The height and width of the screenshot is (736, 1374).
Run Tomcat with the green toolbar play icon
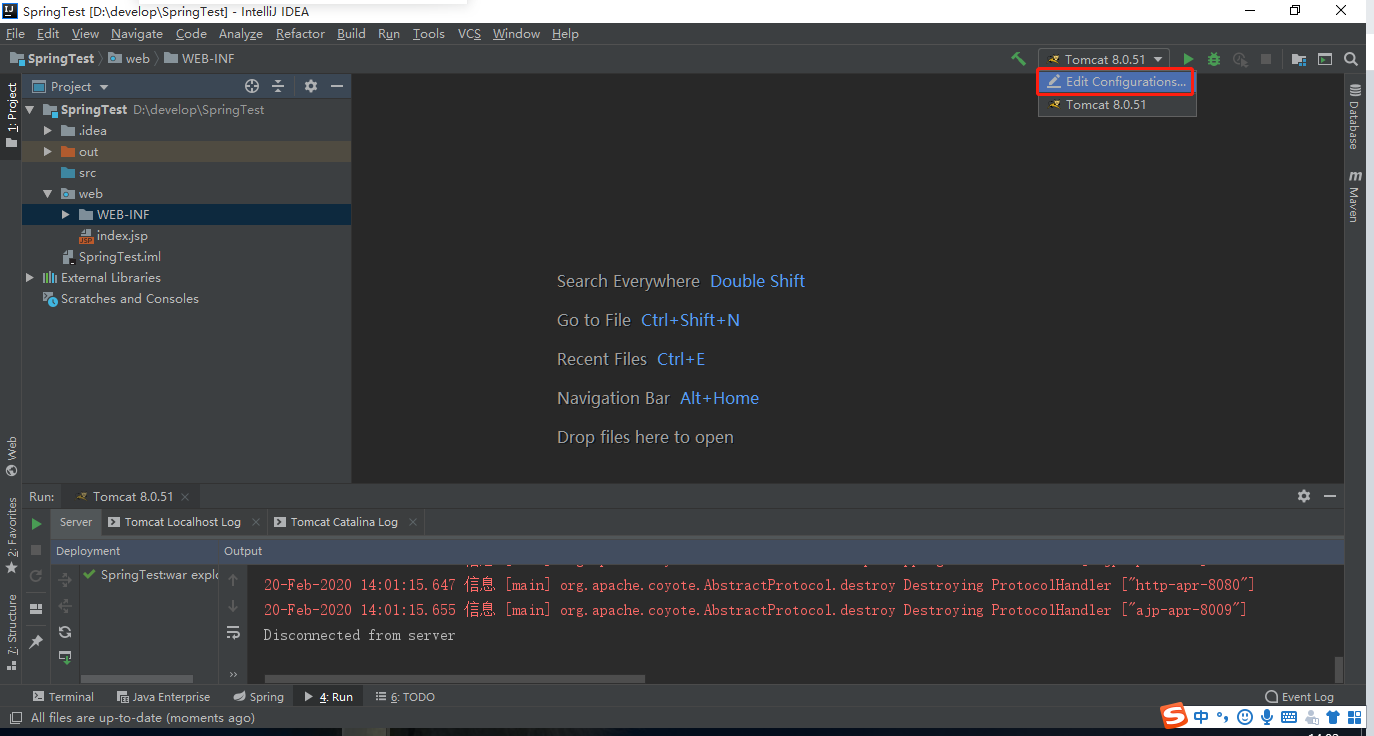[x=1188, y=59]
